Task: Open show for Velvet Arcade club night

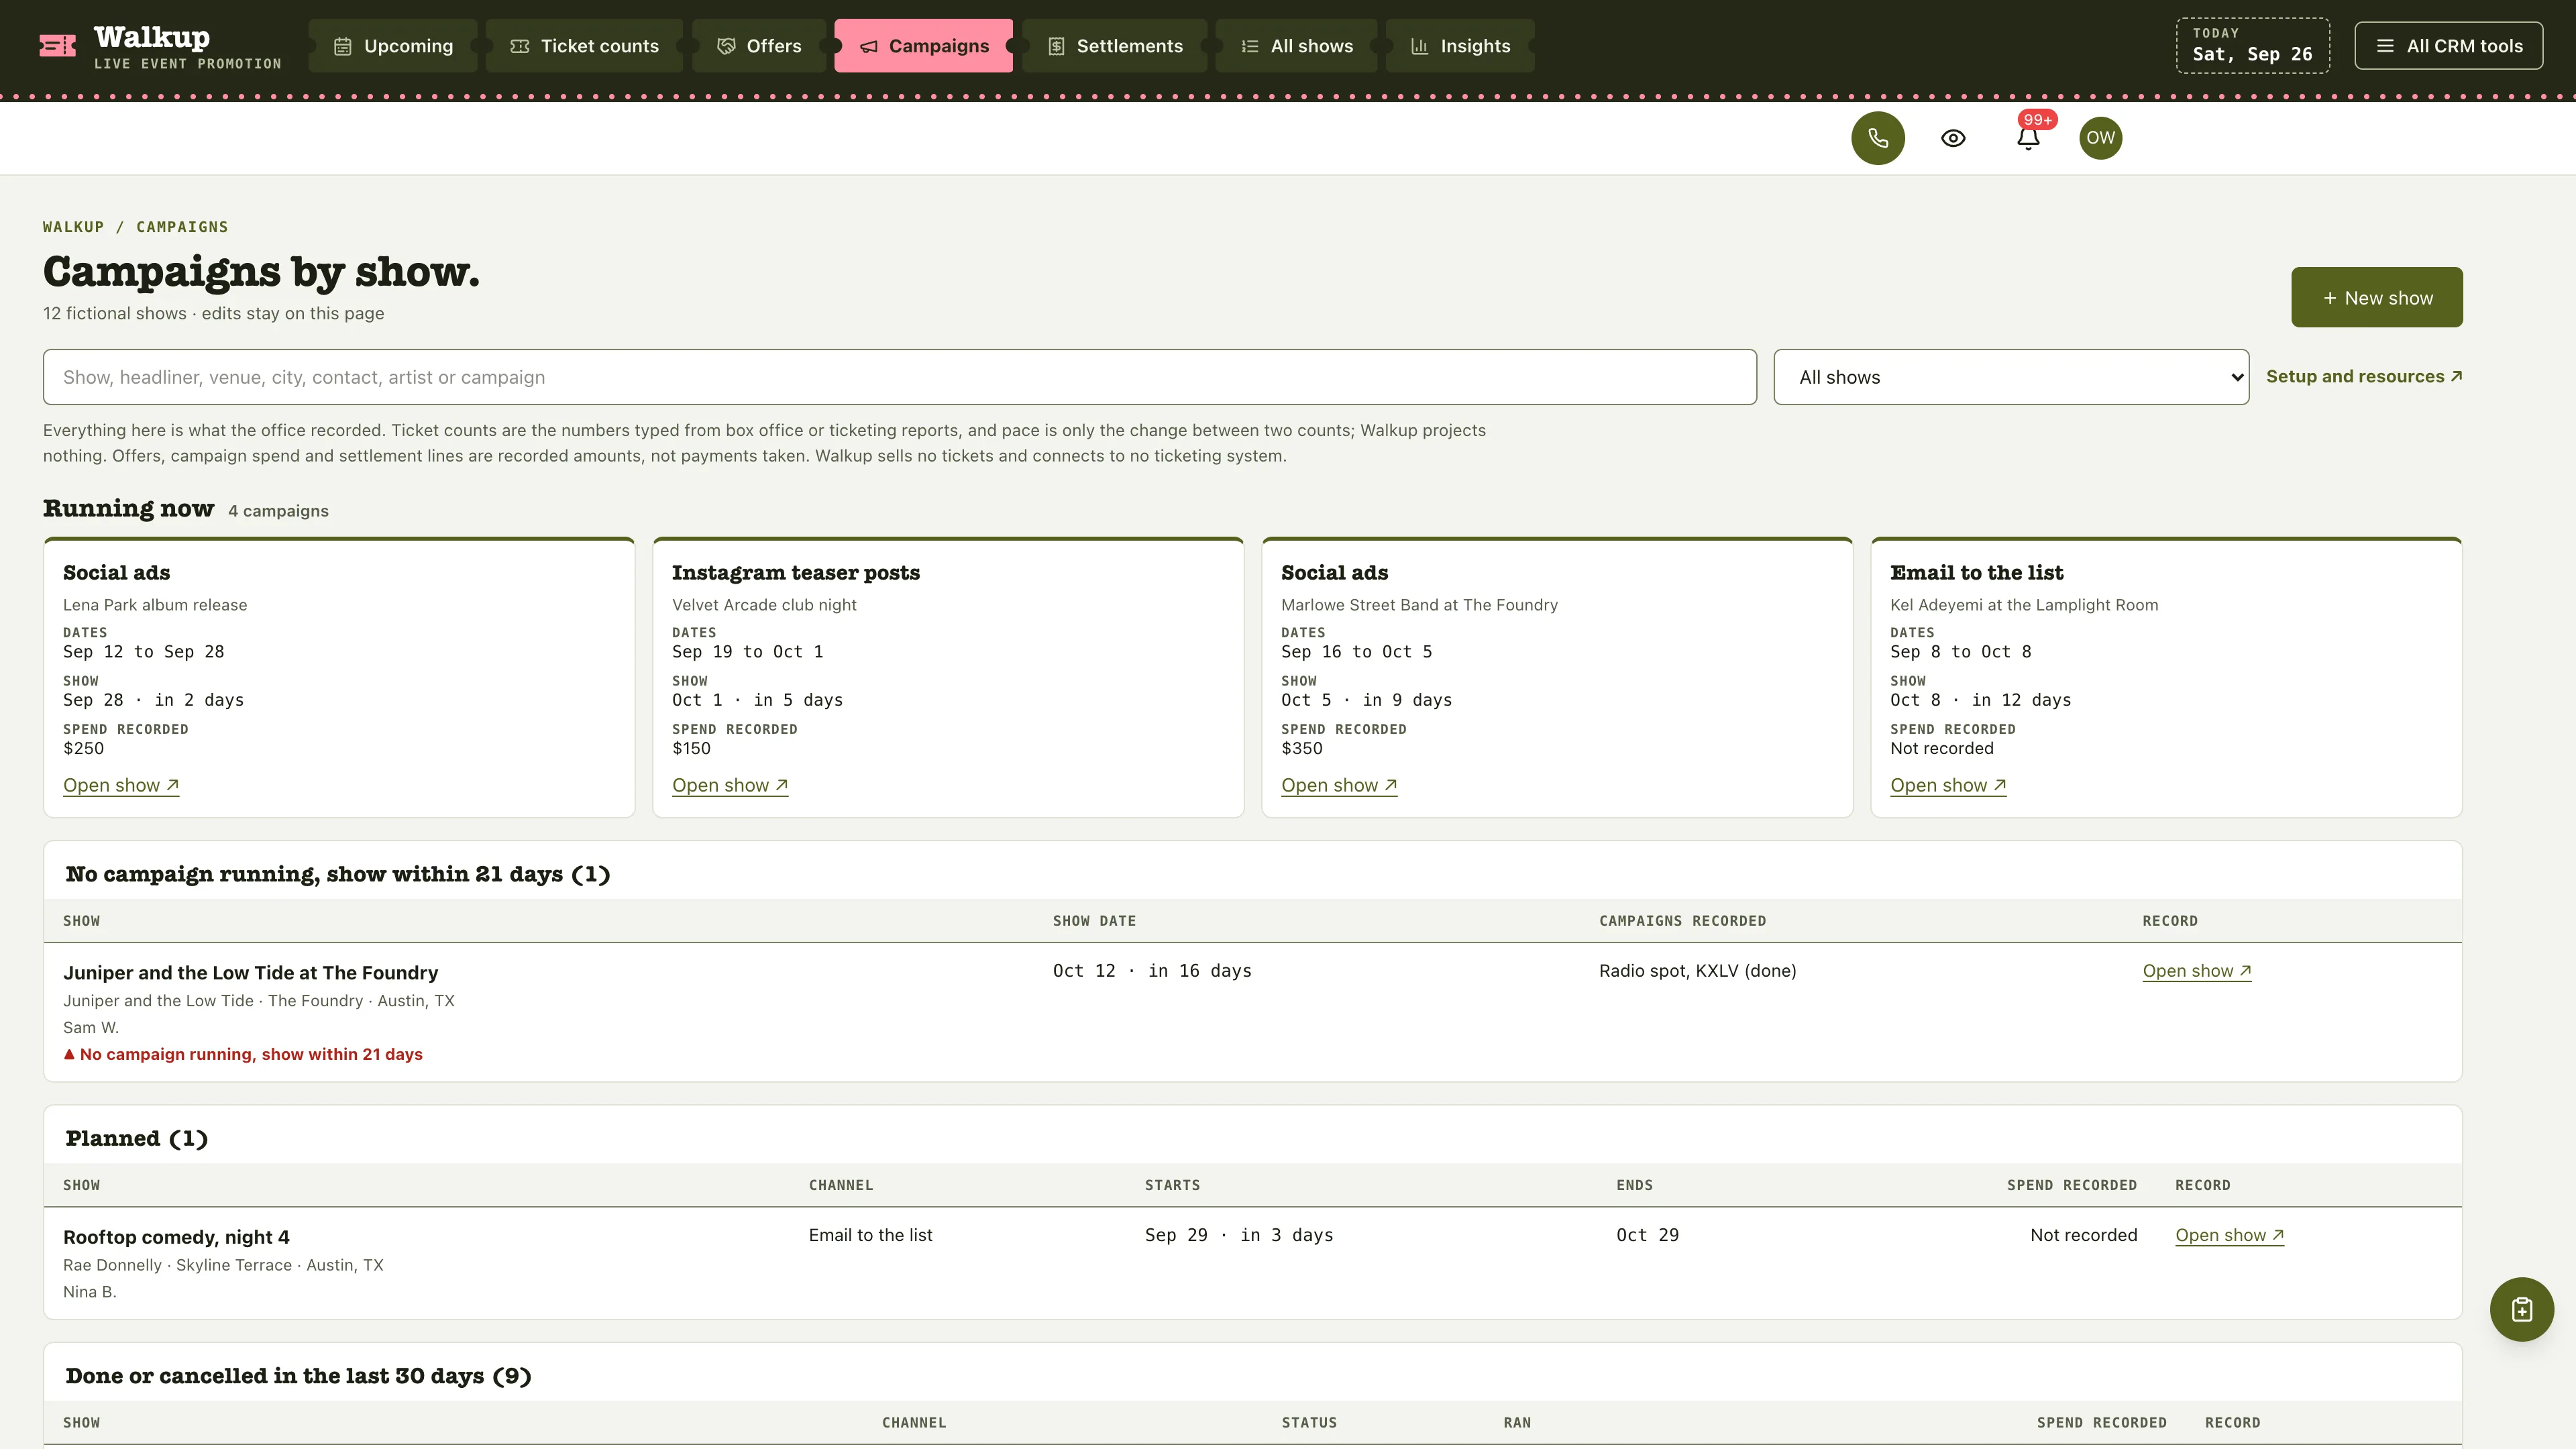Action: (730, 785)
